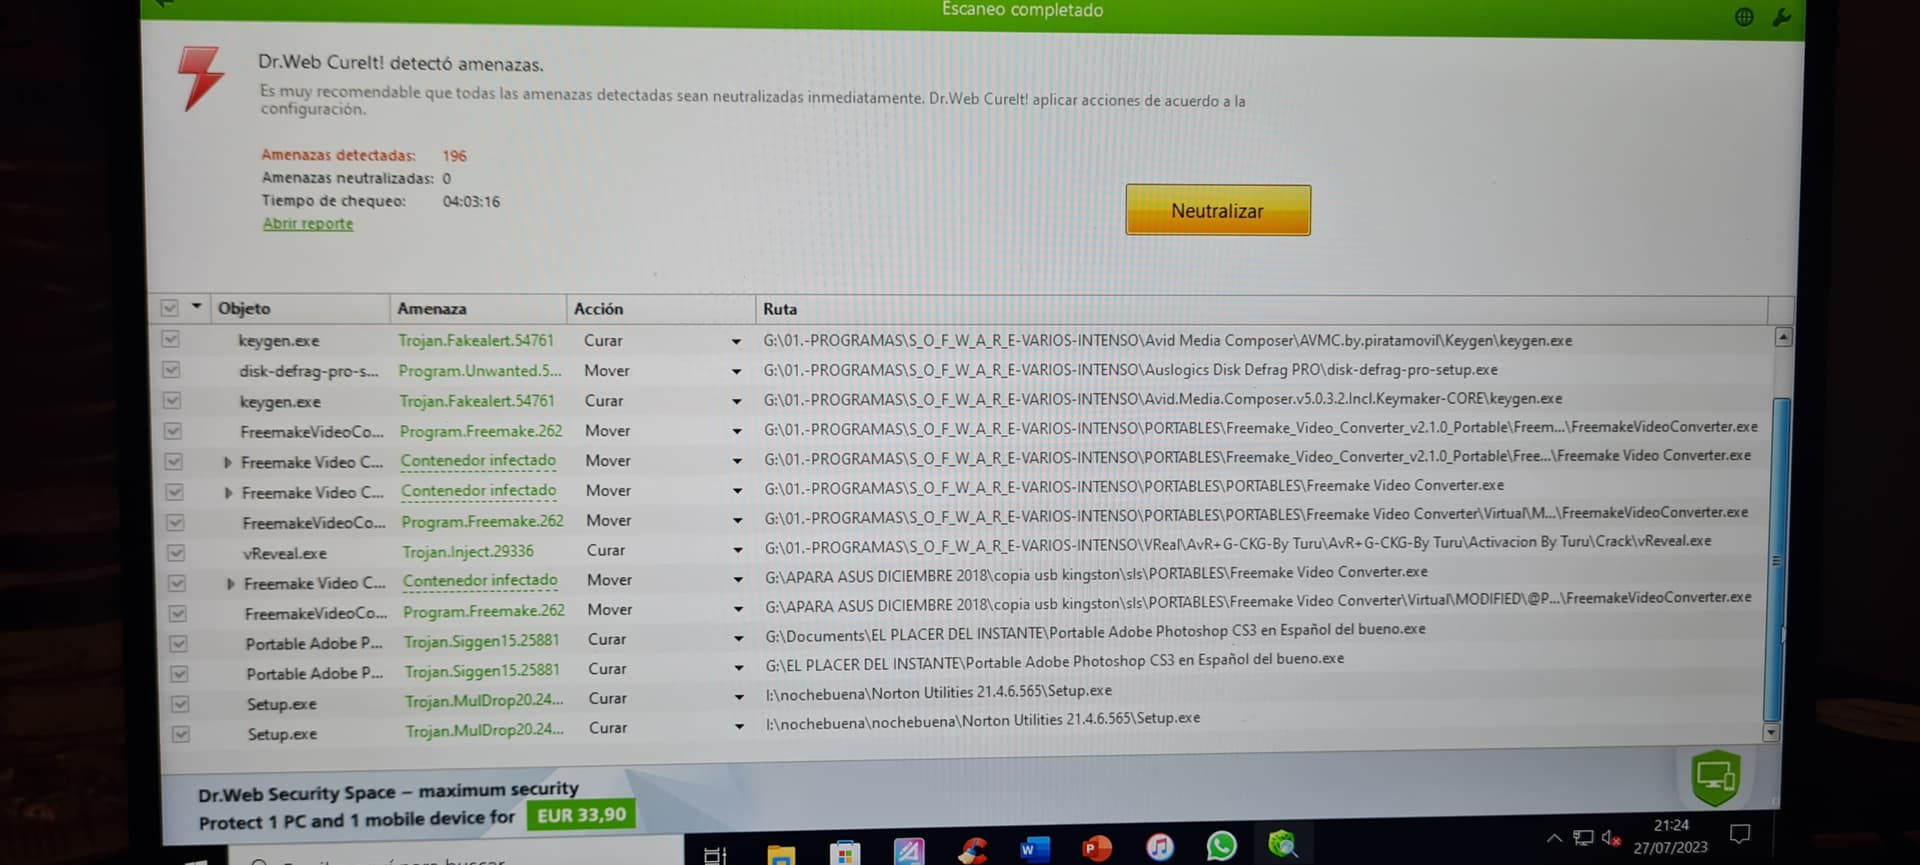The width and height of the screenshot is (1920, 865).
Task: Click the muted volume tray icon
Action: coord(1610,838)
